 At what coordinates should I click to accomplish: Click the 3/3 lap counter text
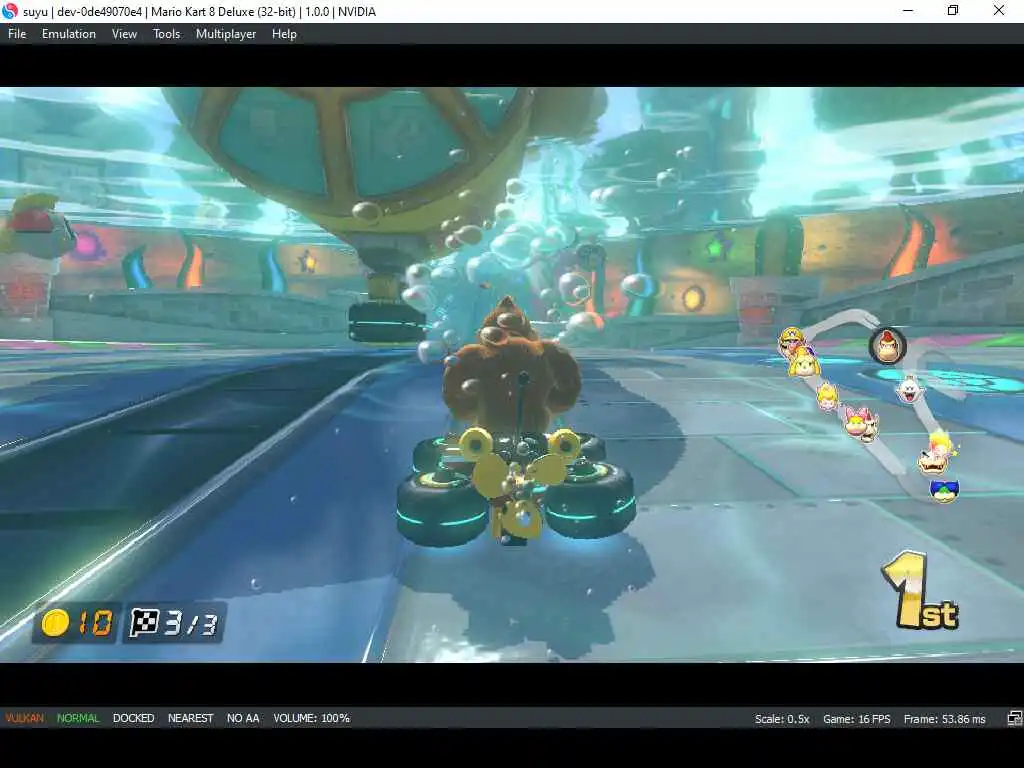(190, 624)
